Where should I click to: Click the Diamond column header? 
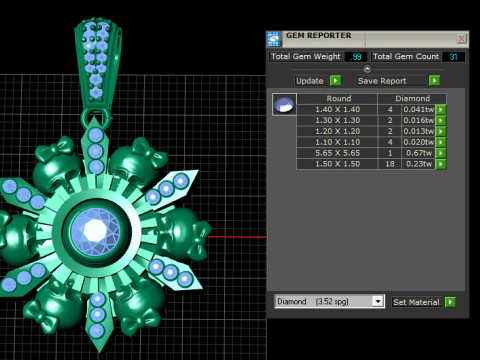[412, 99]
